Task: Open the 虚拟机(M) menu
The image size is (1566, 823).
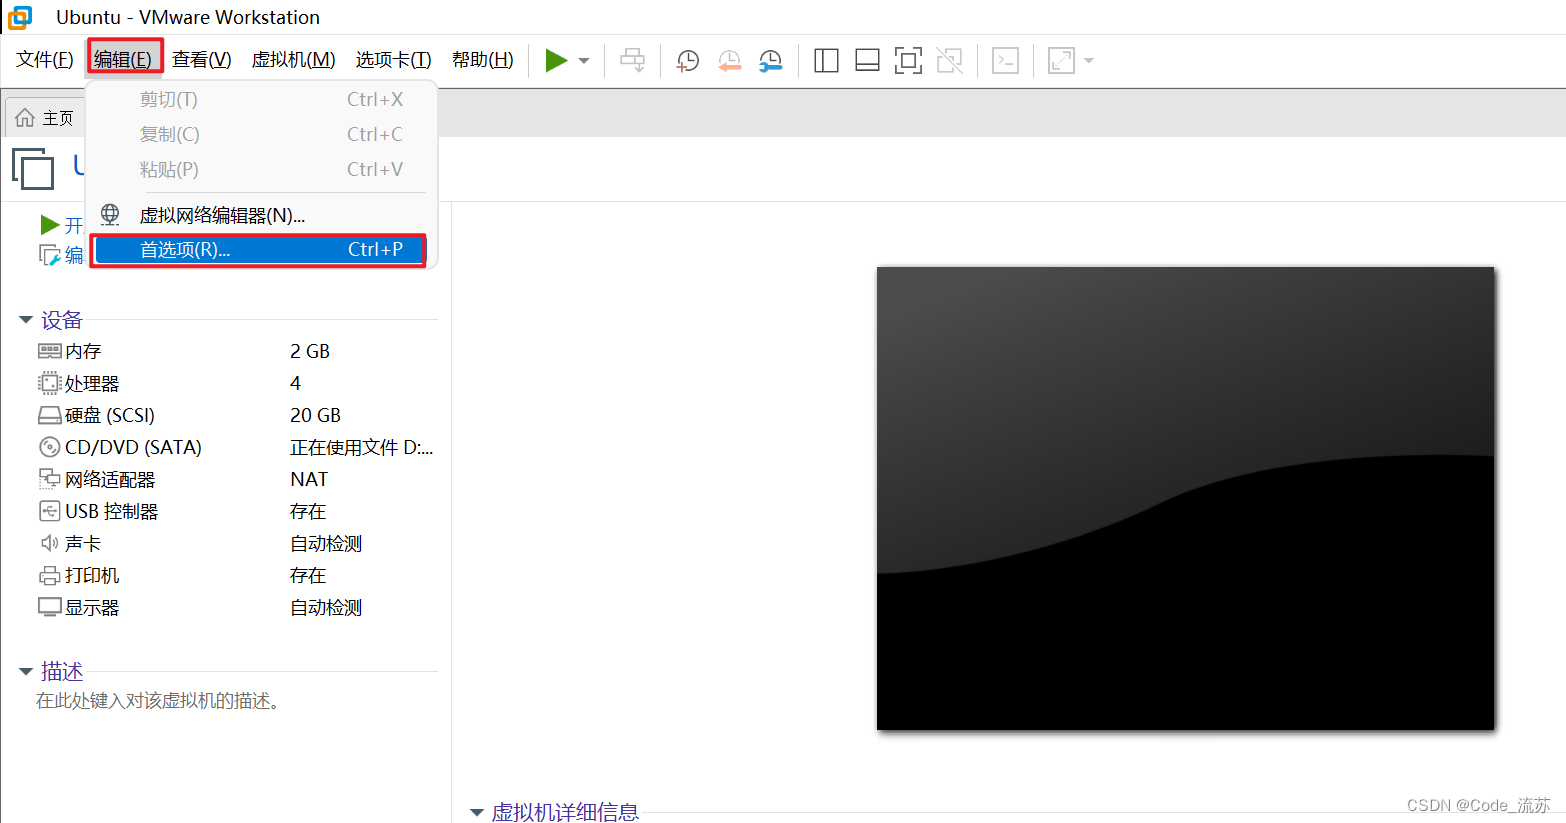Action: [x=293, y=60]
